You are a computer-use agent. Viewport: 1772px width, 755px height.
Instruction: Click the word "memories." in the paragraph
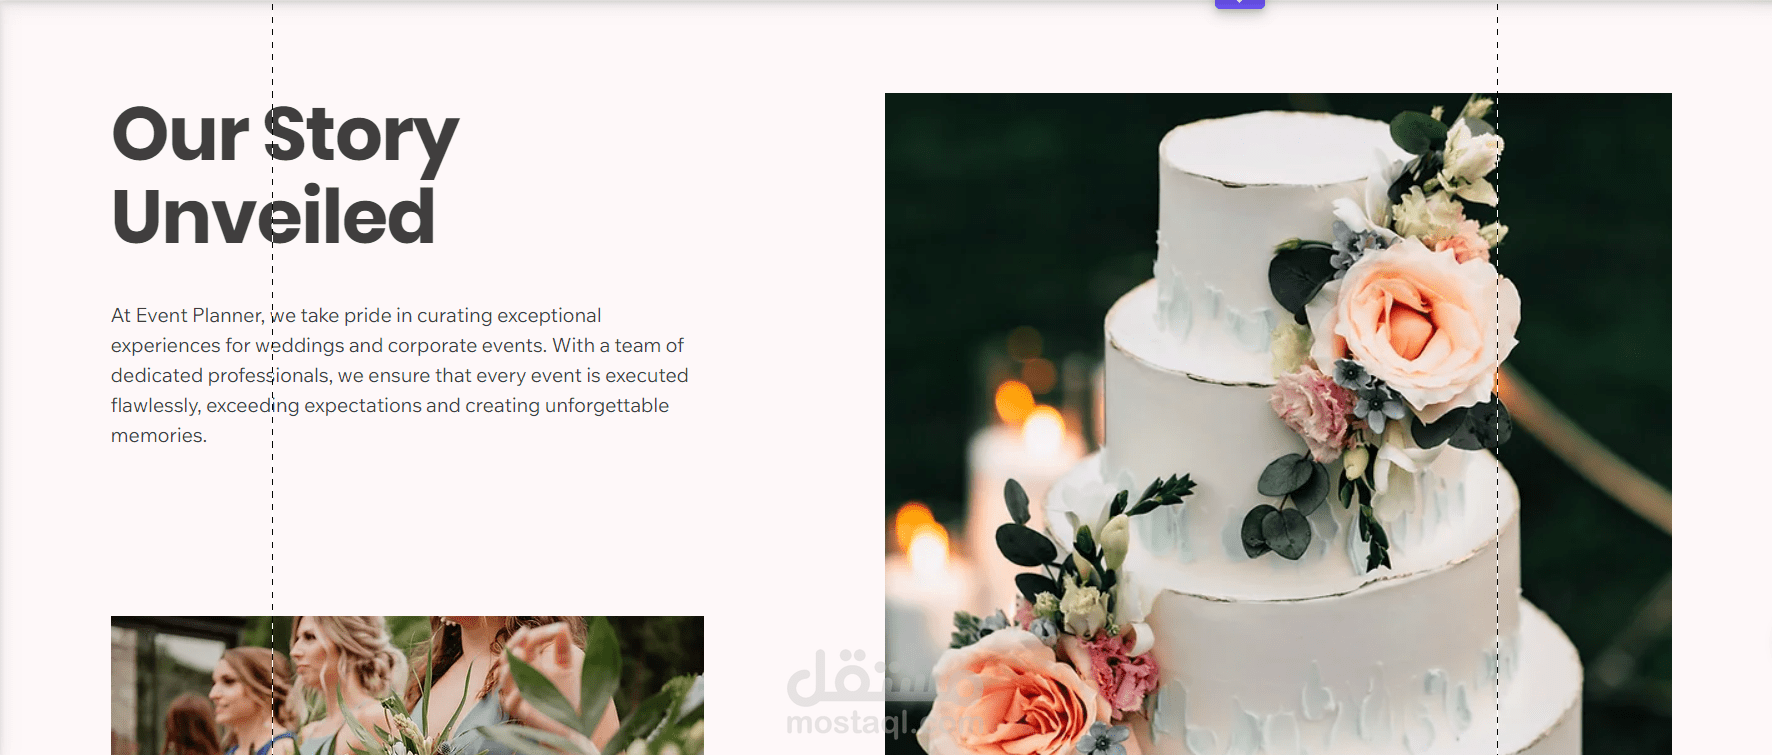tap(158, 436)
